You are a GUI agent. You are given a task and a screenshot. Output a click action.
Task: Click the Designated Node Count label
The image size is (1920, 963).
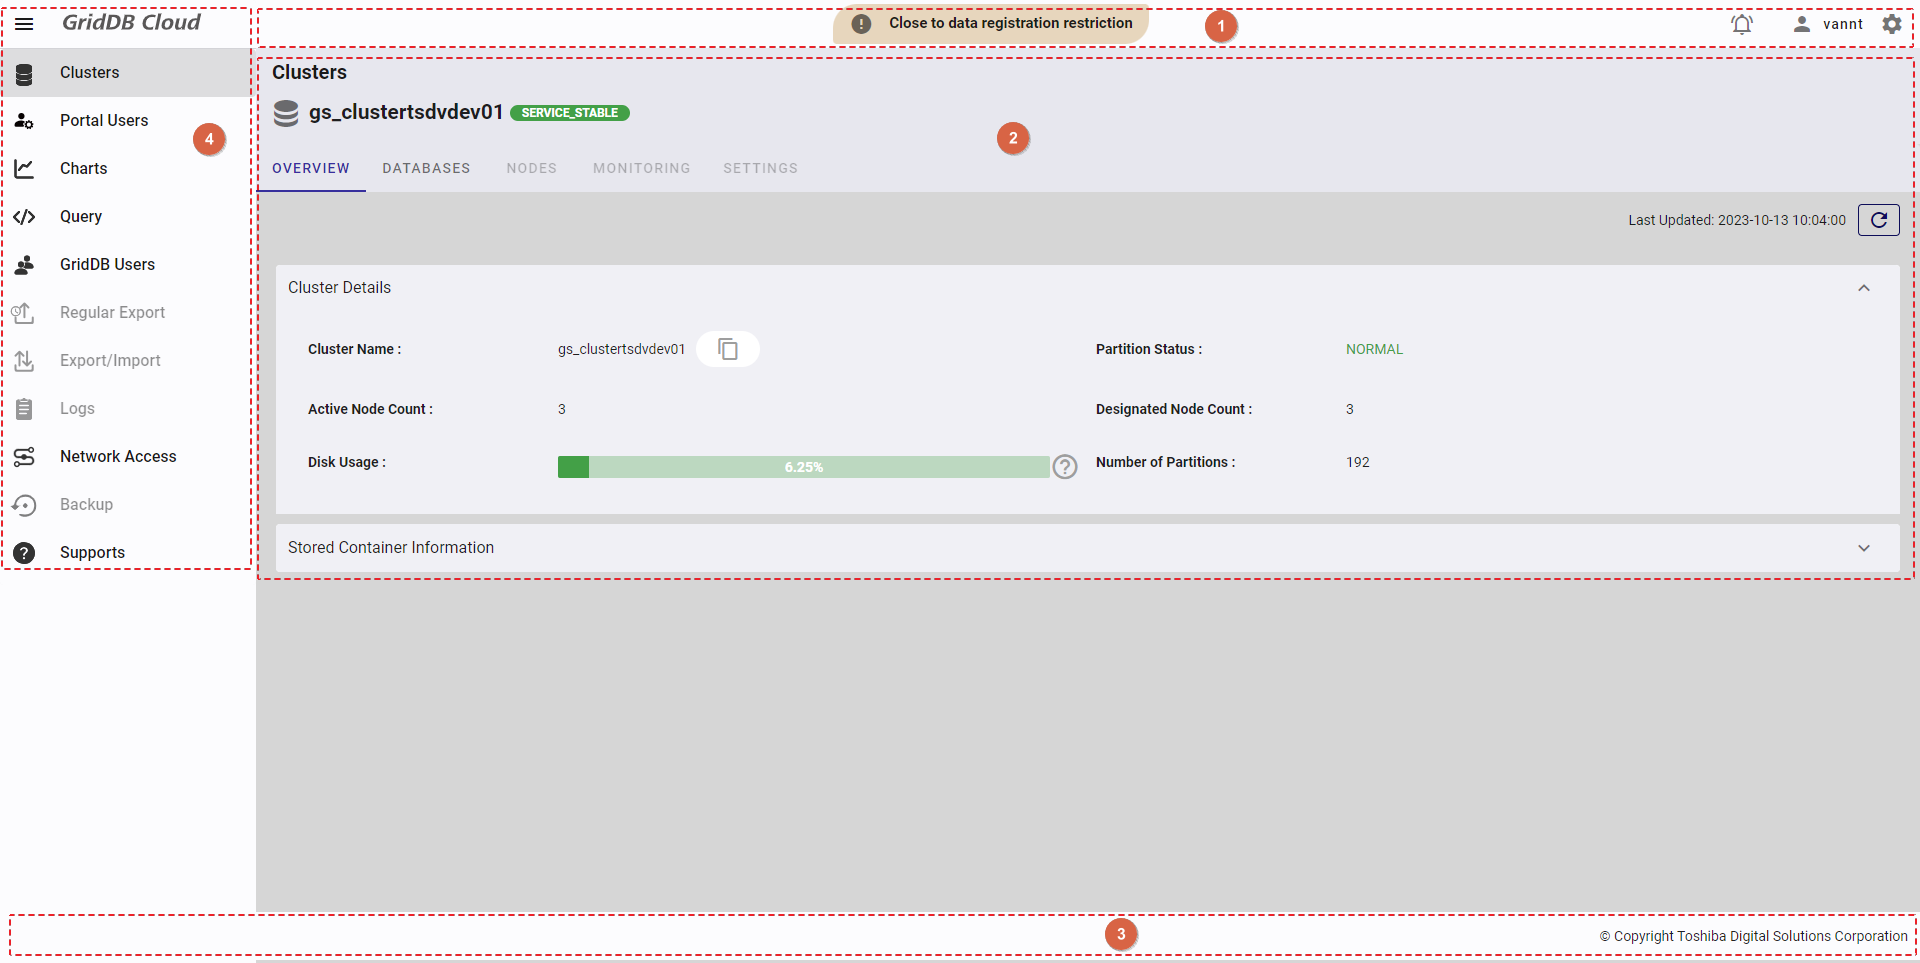1174,409
